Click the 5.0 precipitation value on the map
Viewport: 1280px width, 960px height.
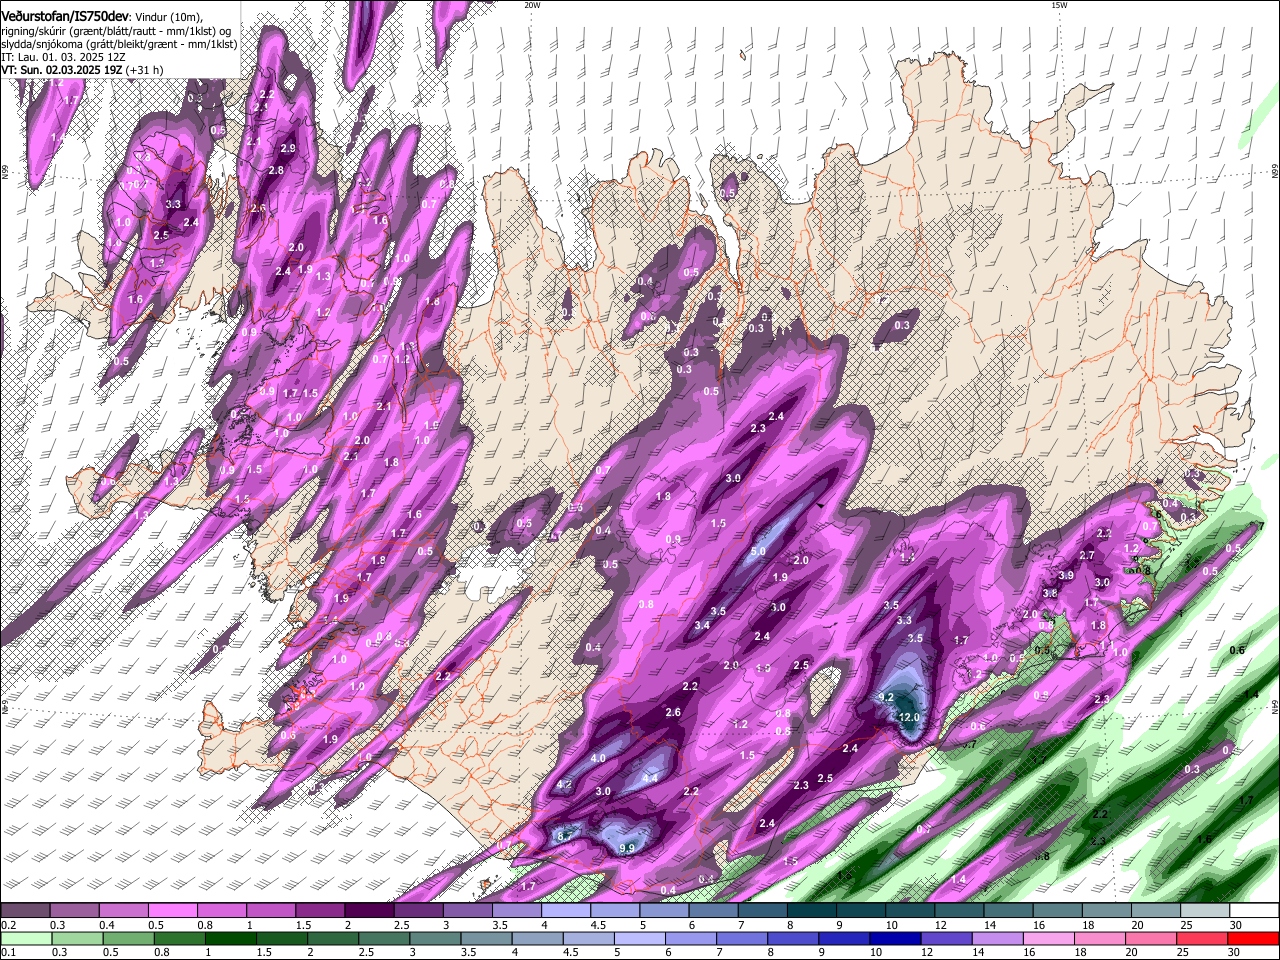pyautogui.click(x=758, y=551)
